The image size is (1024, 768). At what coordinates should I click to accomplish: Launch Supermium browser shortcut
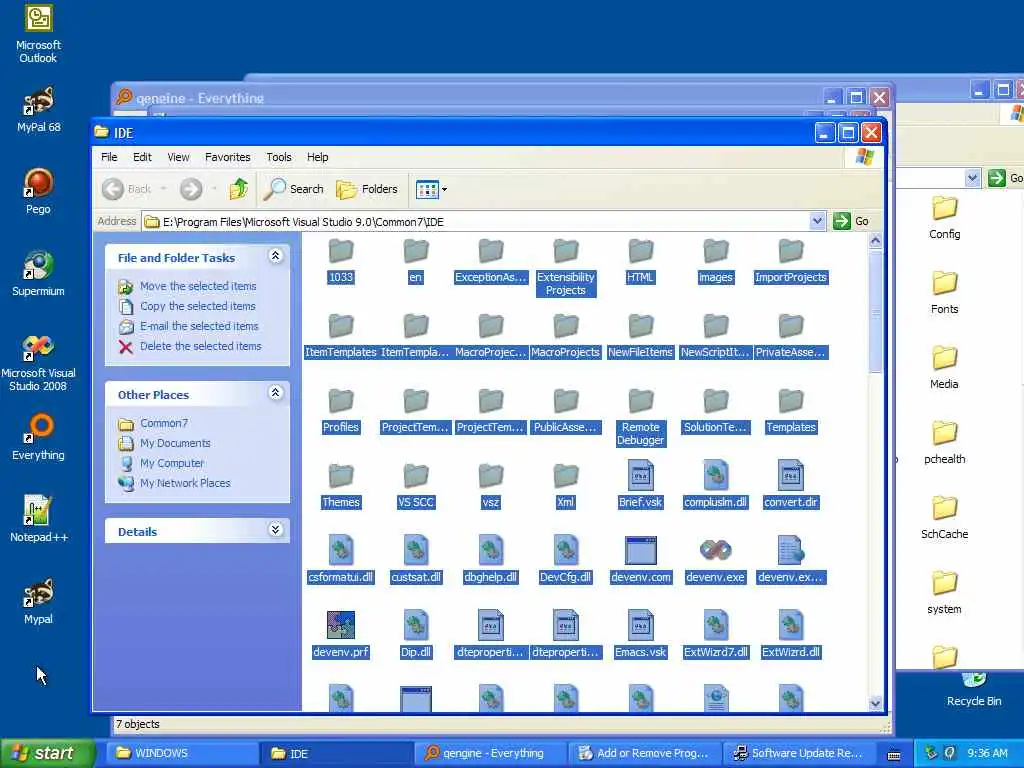pyautogui.click(x=39, y=274)
